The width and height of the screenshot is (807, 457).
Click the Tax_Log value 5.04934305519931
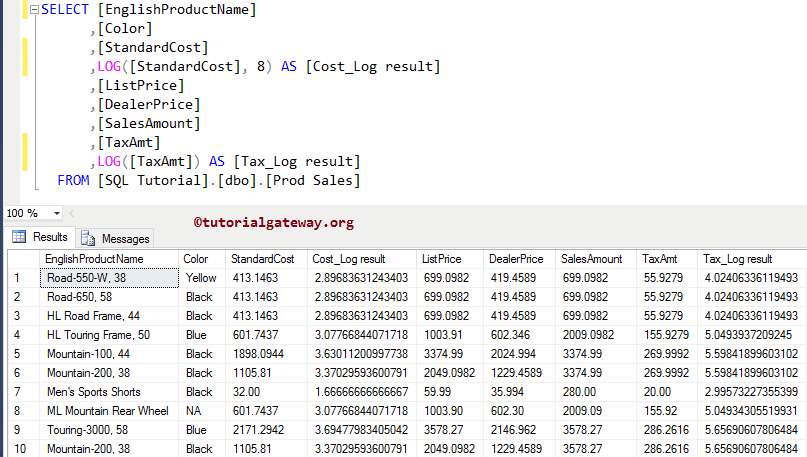(x=752, y=411)
